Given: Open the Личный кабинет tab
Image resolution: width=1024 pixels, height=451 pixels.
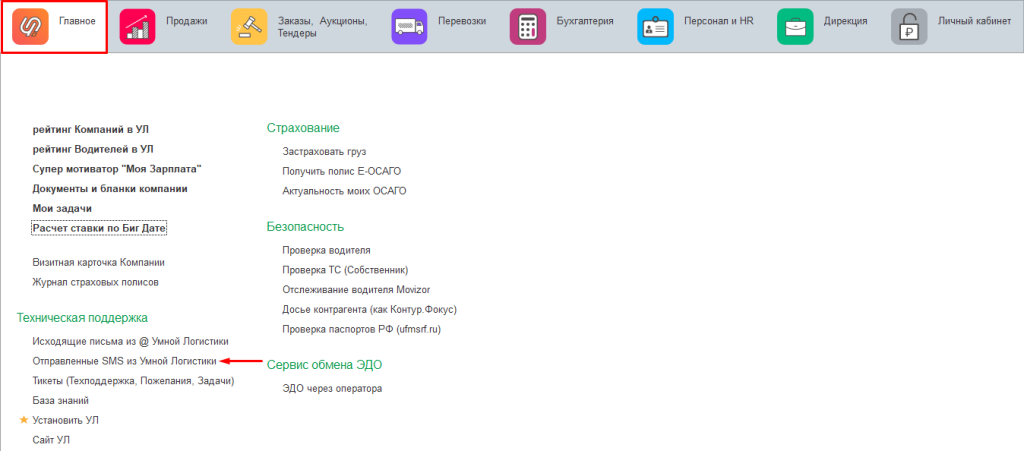Looking at the screenshot, I should coord(953,27).
